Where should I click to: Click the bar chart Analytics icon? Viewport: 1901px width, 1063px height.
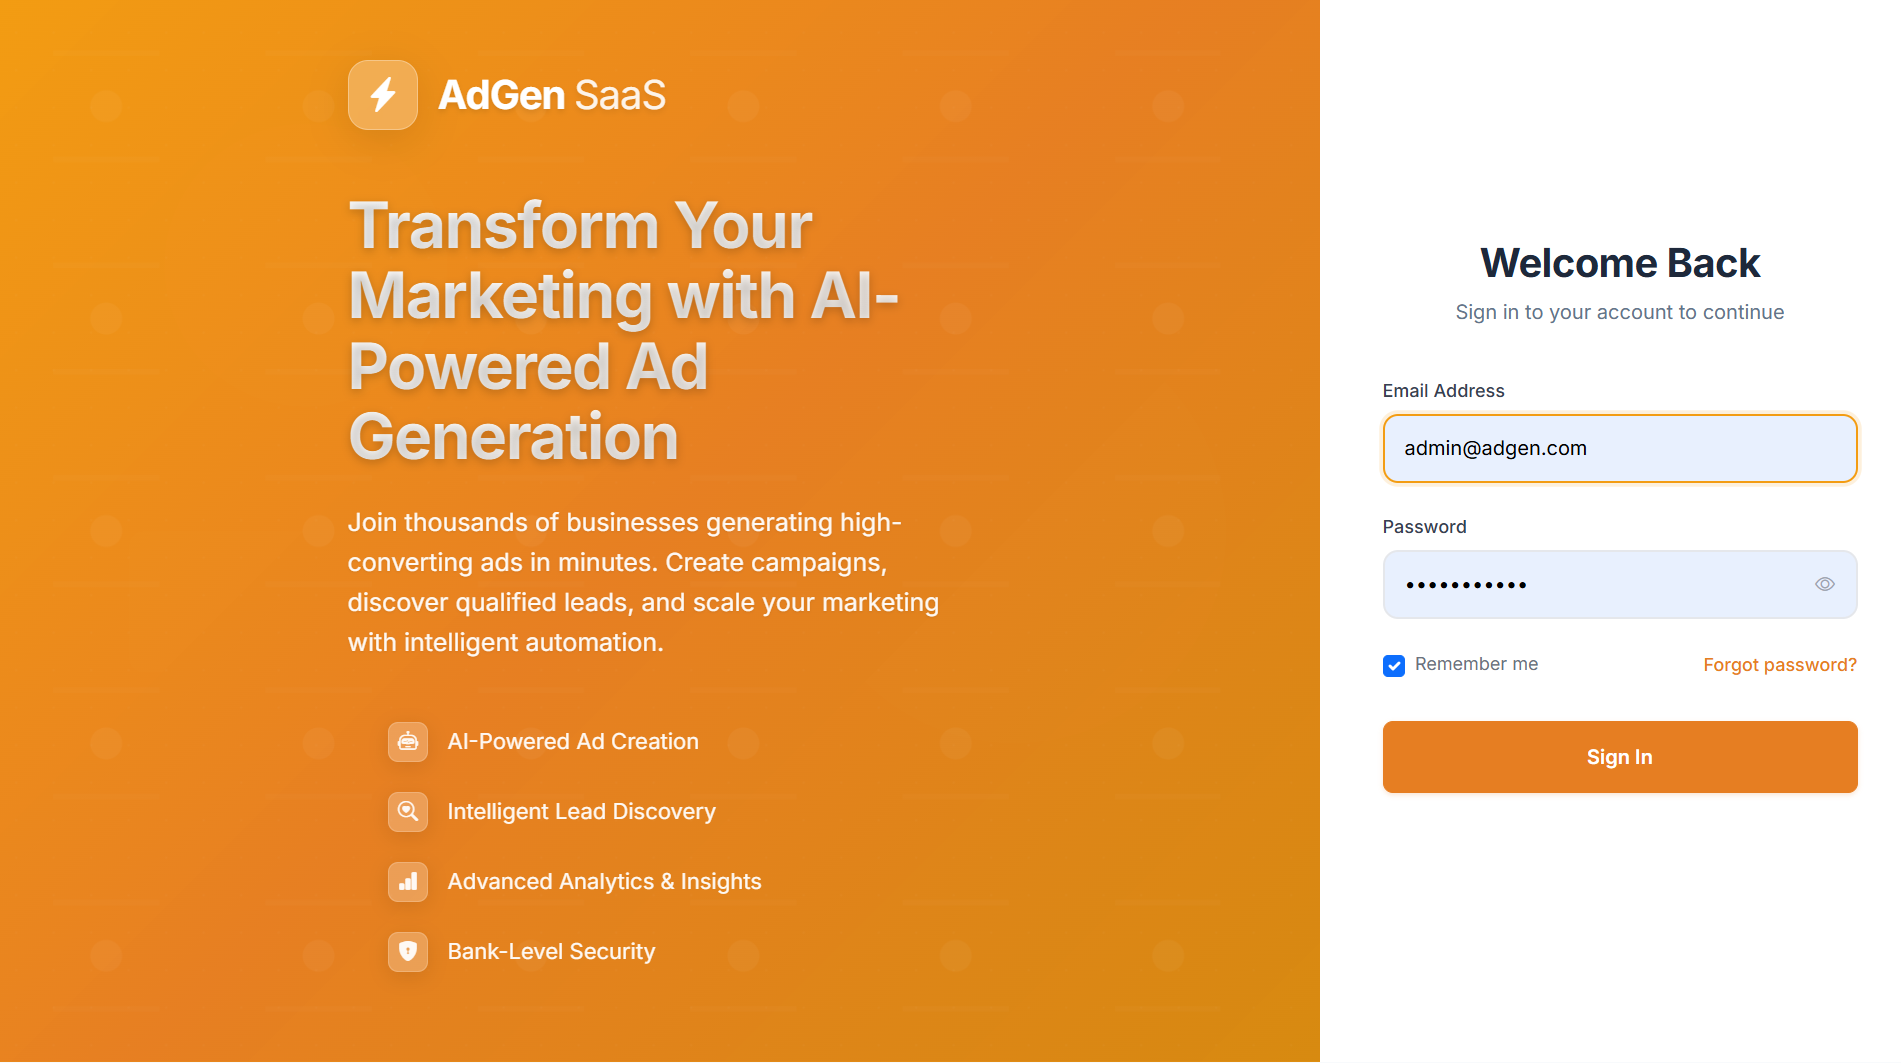tap(408, 882)
